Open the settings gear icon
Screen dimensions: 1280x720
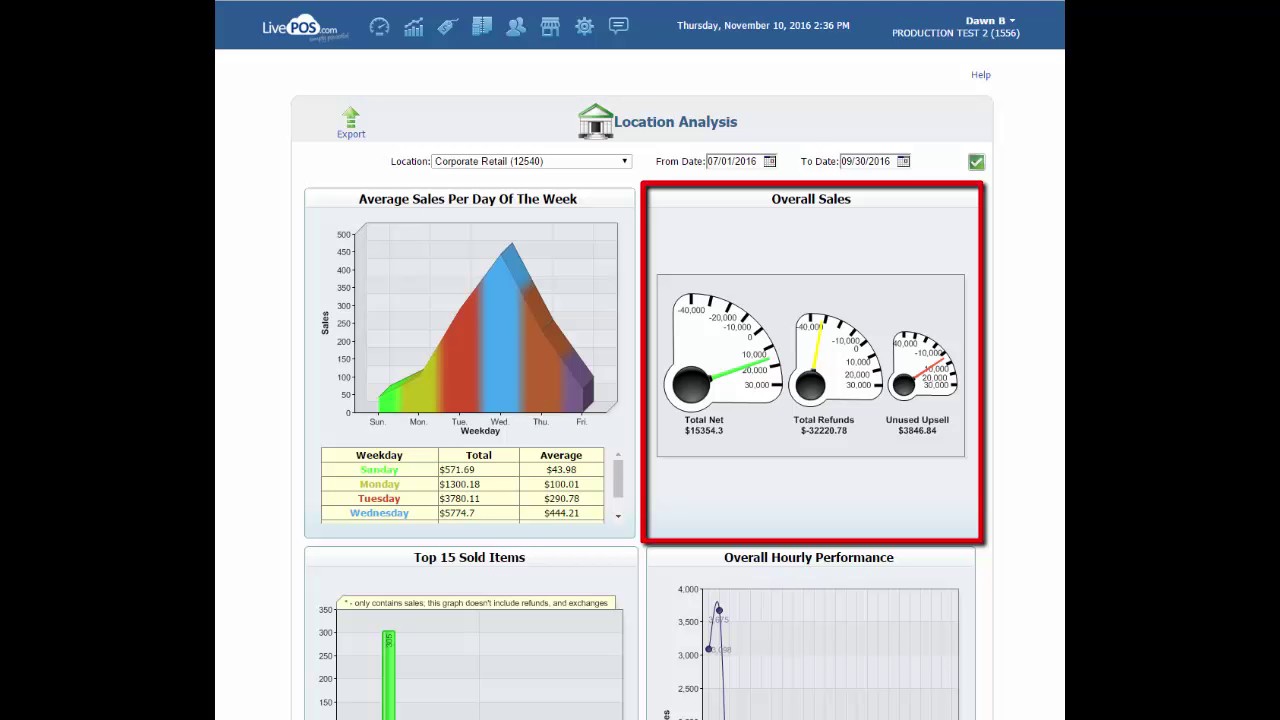pyautogui.click(x=585, y=27)
